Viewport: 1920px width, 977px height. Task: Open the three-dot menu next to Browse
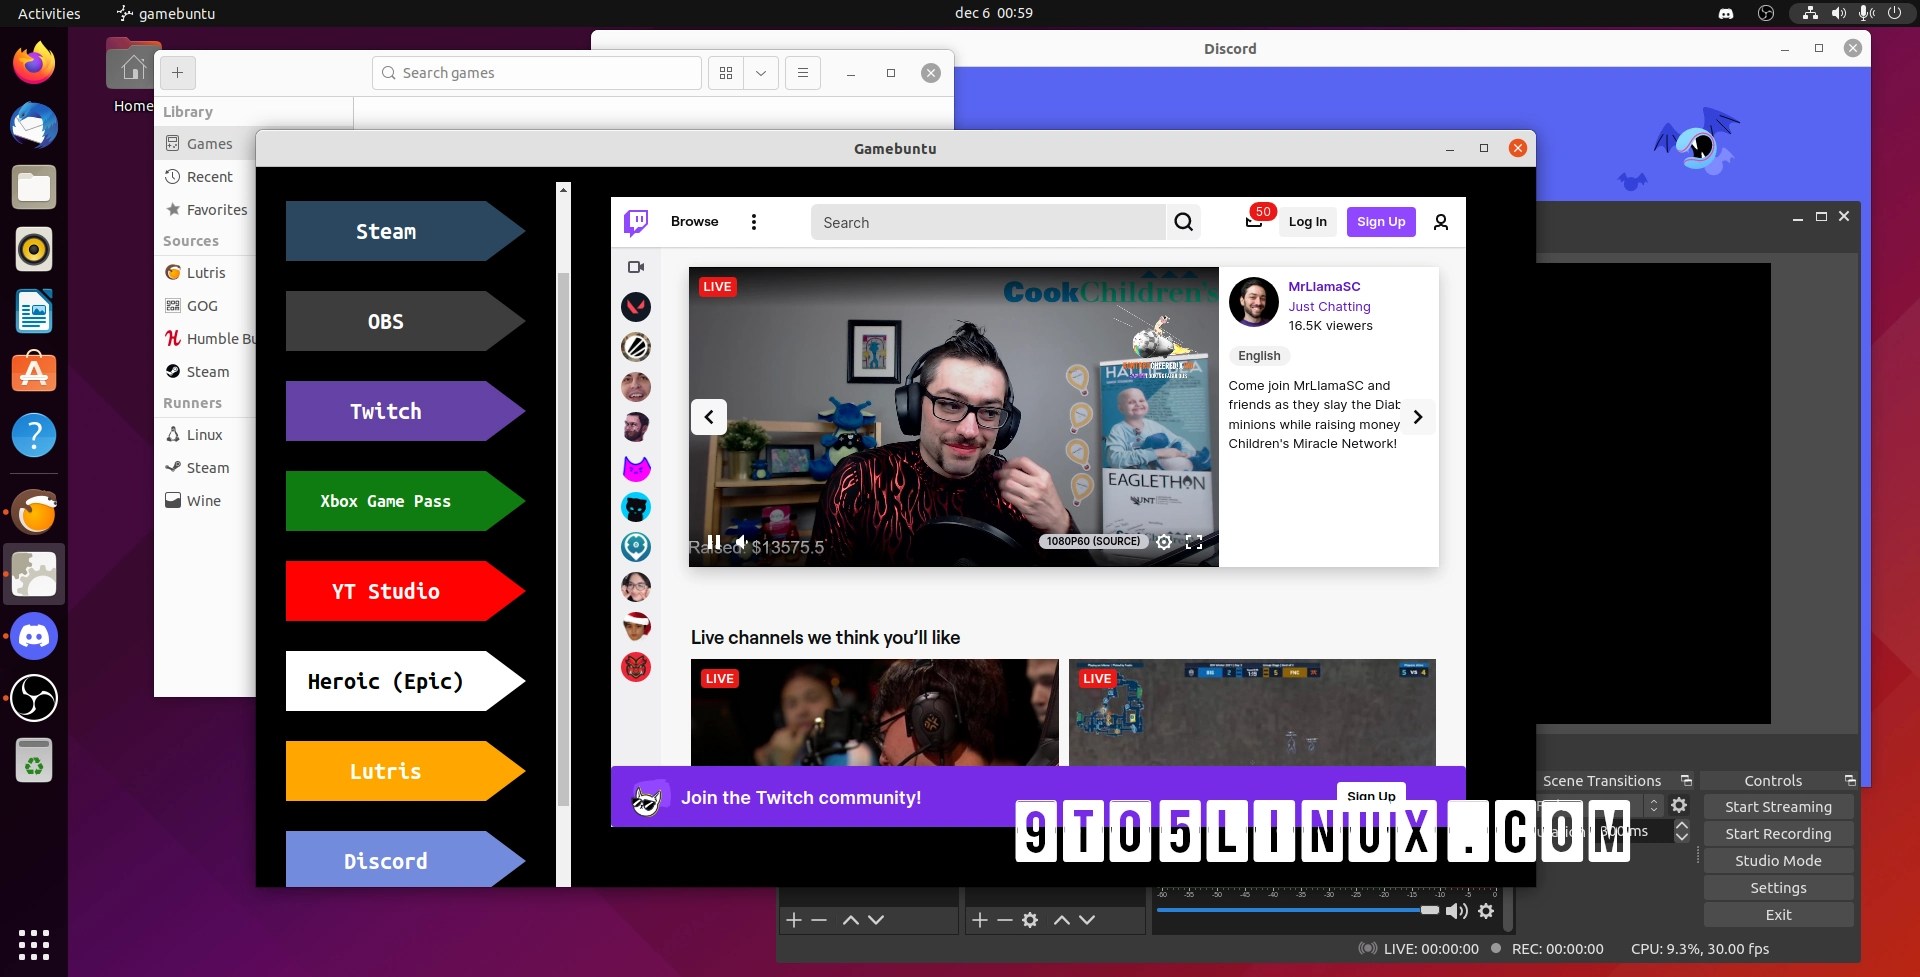(754, 222)
